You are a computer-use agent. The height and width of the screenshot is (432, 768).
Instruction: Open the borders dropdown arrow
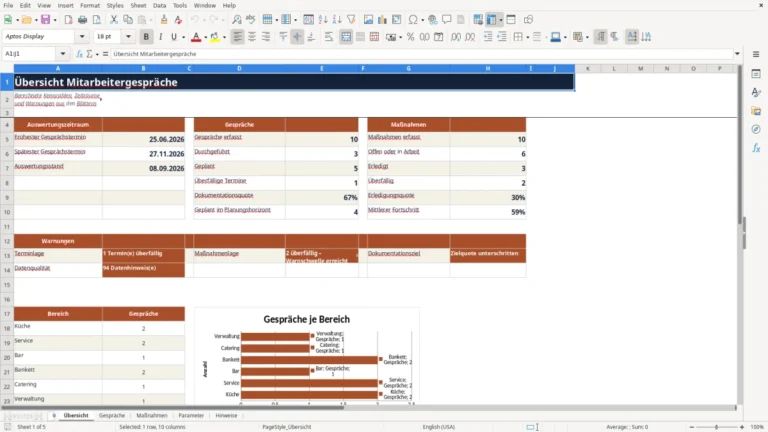[x=528, y=37]
